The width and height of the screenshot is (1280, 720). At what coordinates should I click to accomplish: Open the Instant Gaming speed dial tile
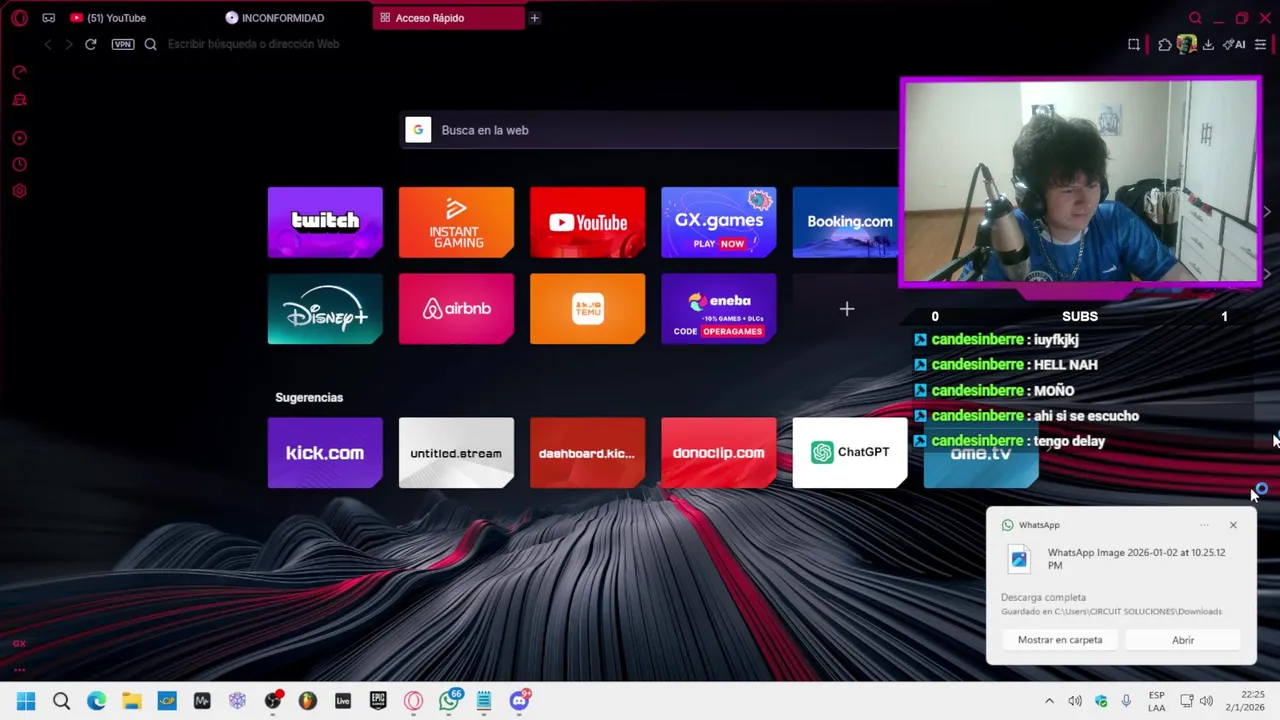point(456,222)
